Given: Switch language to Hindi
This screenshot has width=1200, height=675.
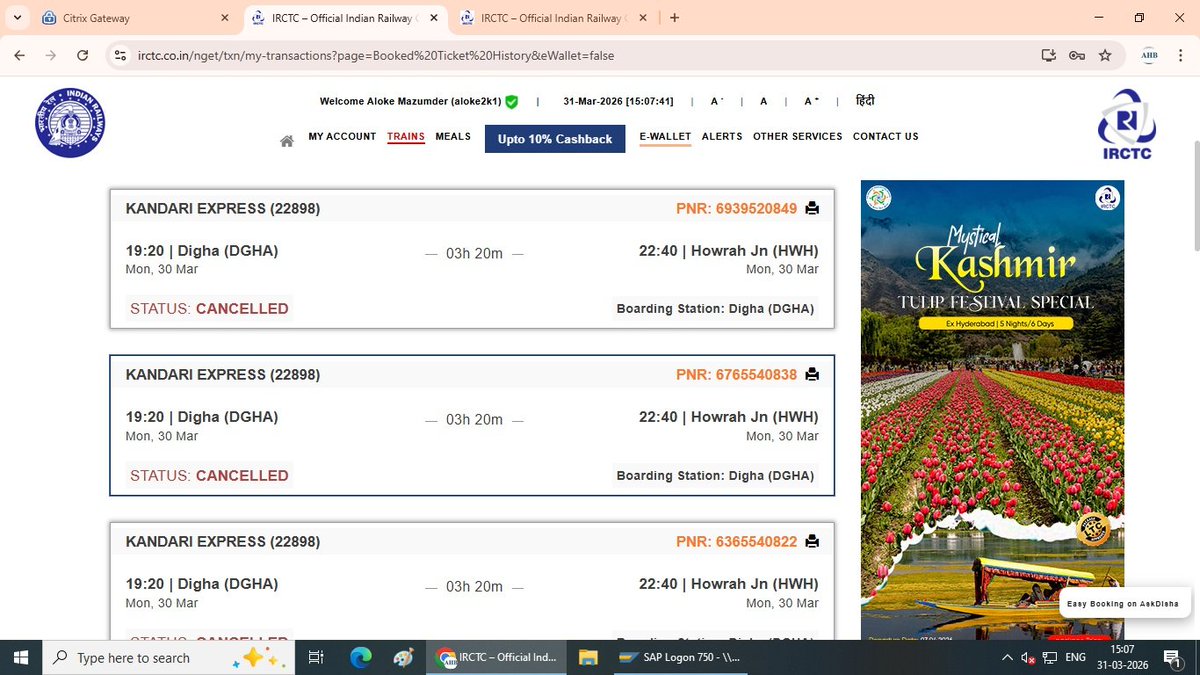Looking at the screenshot, I should pos(866,101).
